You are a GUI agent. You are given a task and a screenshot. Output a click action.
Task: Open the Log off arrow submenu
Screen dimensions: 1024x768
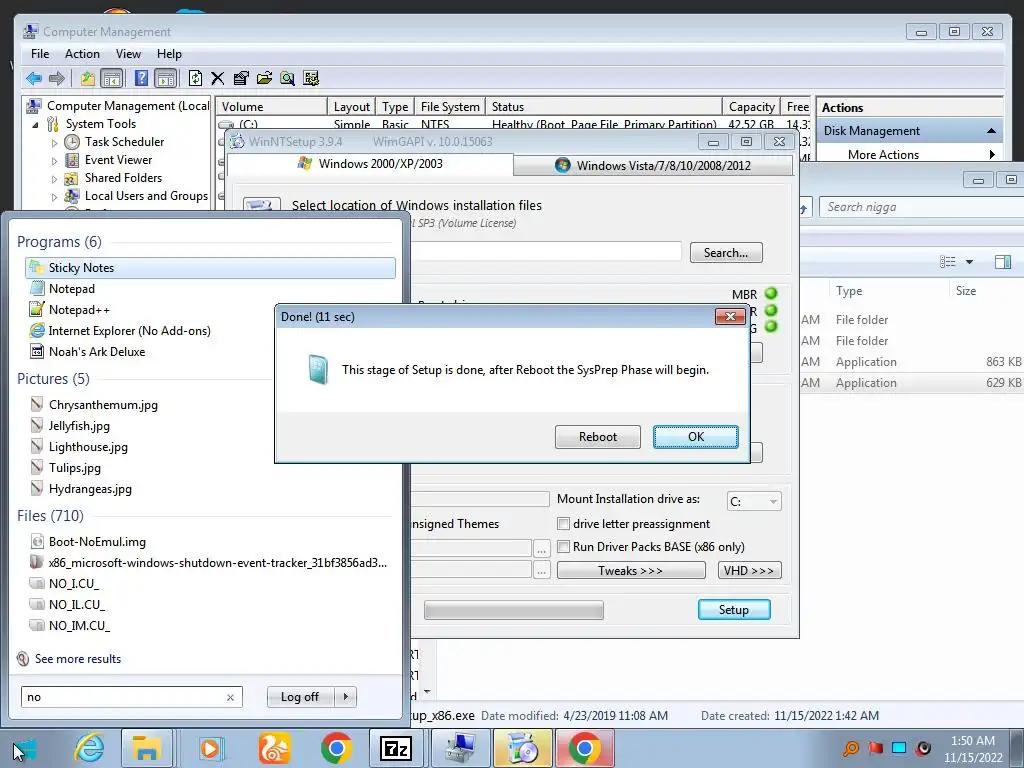[x=345, y=697]
